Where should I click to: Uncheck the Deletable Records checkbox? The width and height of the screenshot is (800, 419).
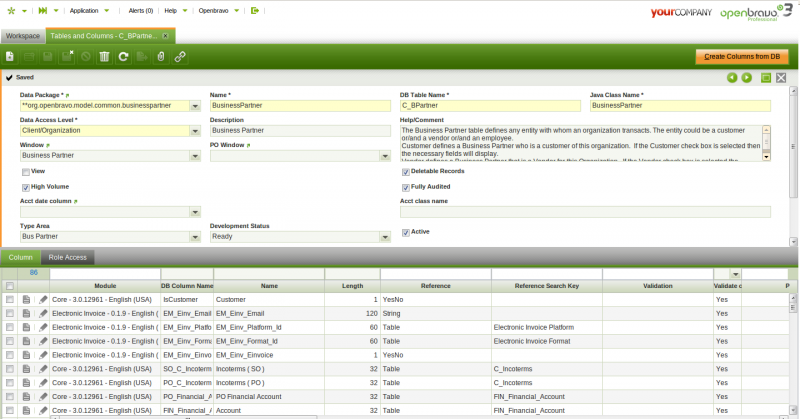(405, 171)
